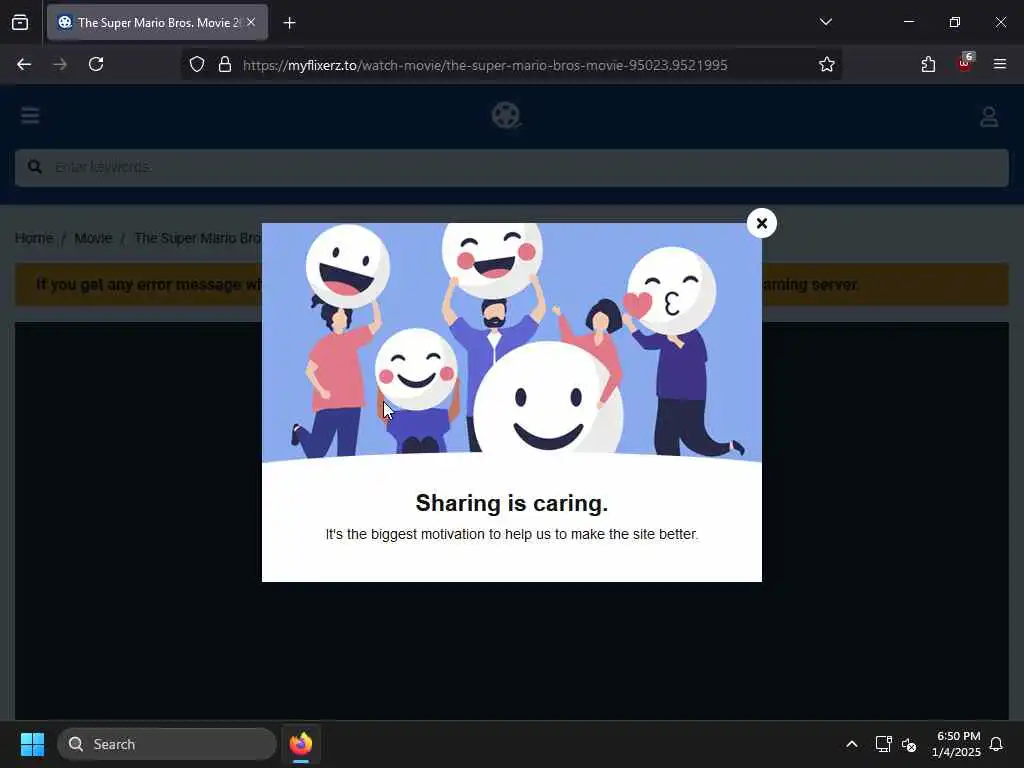Minimize the Firefox window
This screenshot has height=768, width=1024.
[908, 22]
